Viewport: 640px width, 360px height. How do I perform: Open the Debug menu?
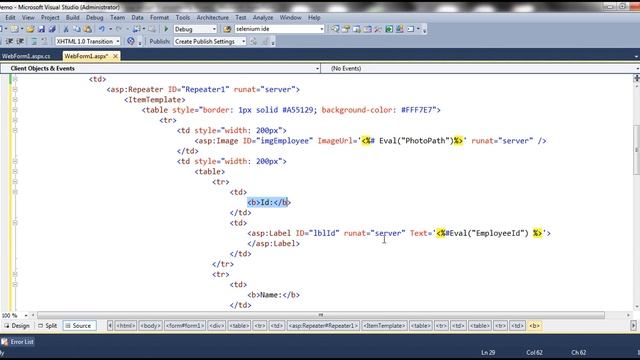(95, 18)
